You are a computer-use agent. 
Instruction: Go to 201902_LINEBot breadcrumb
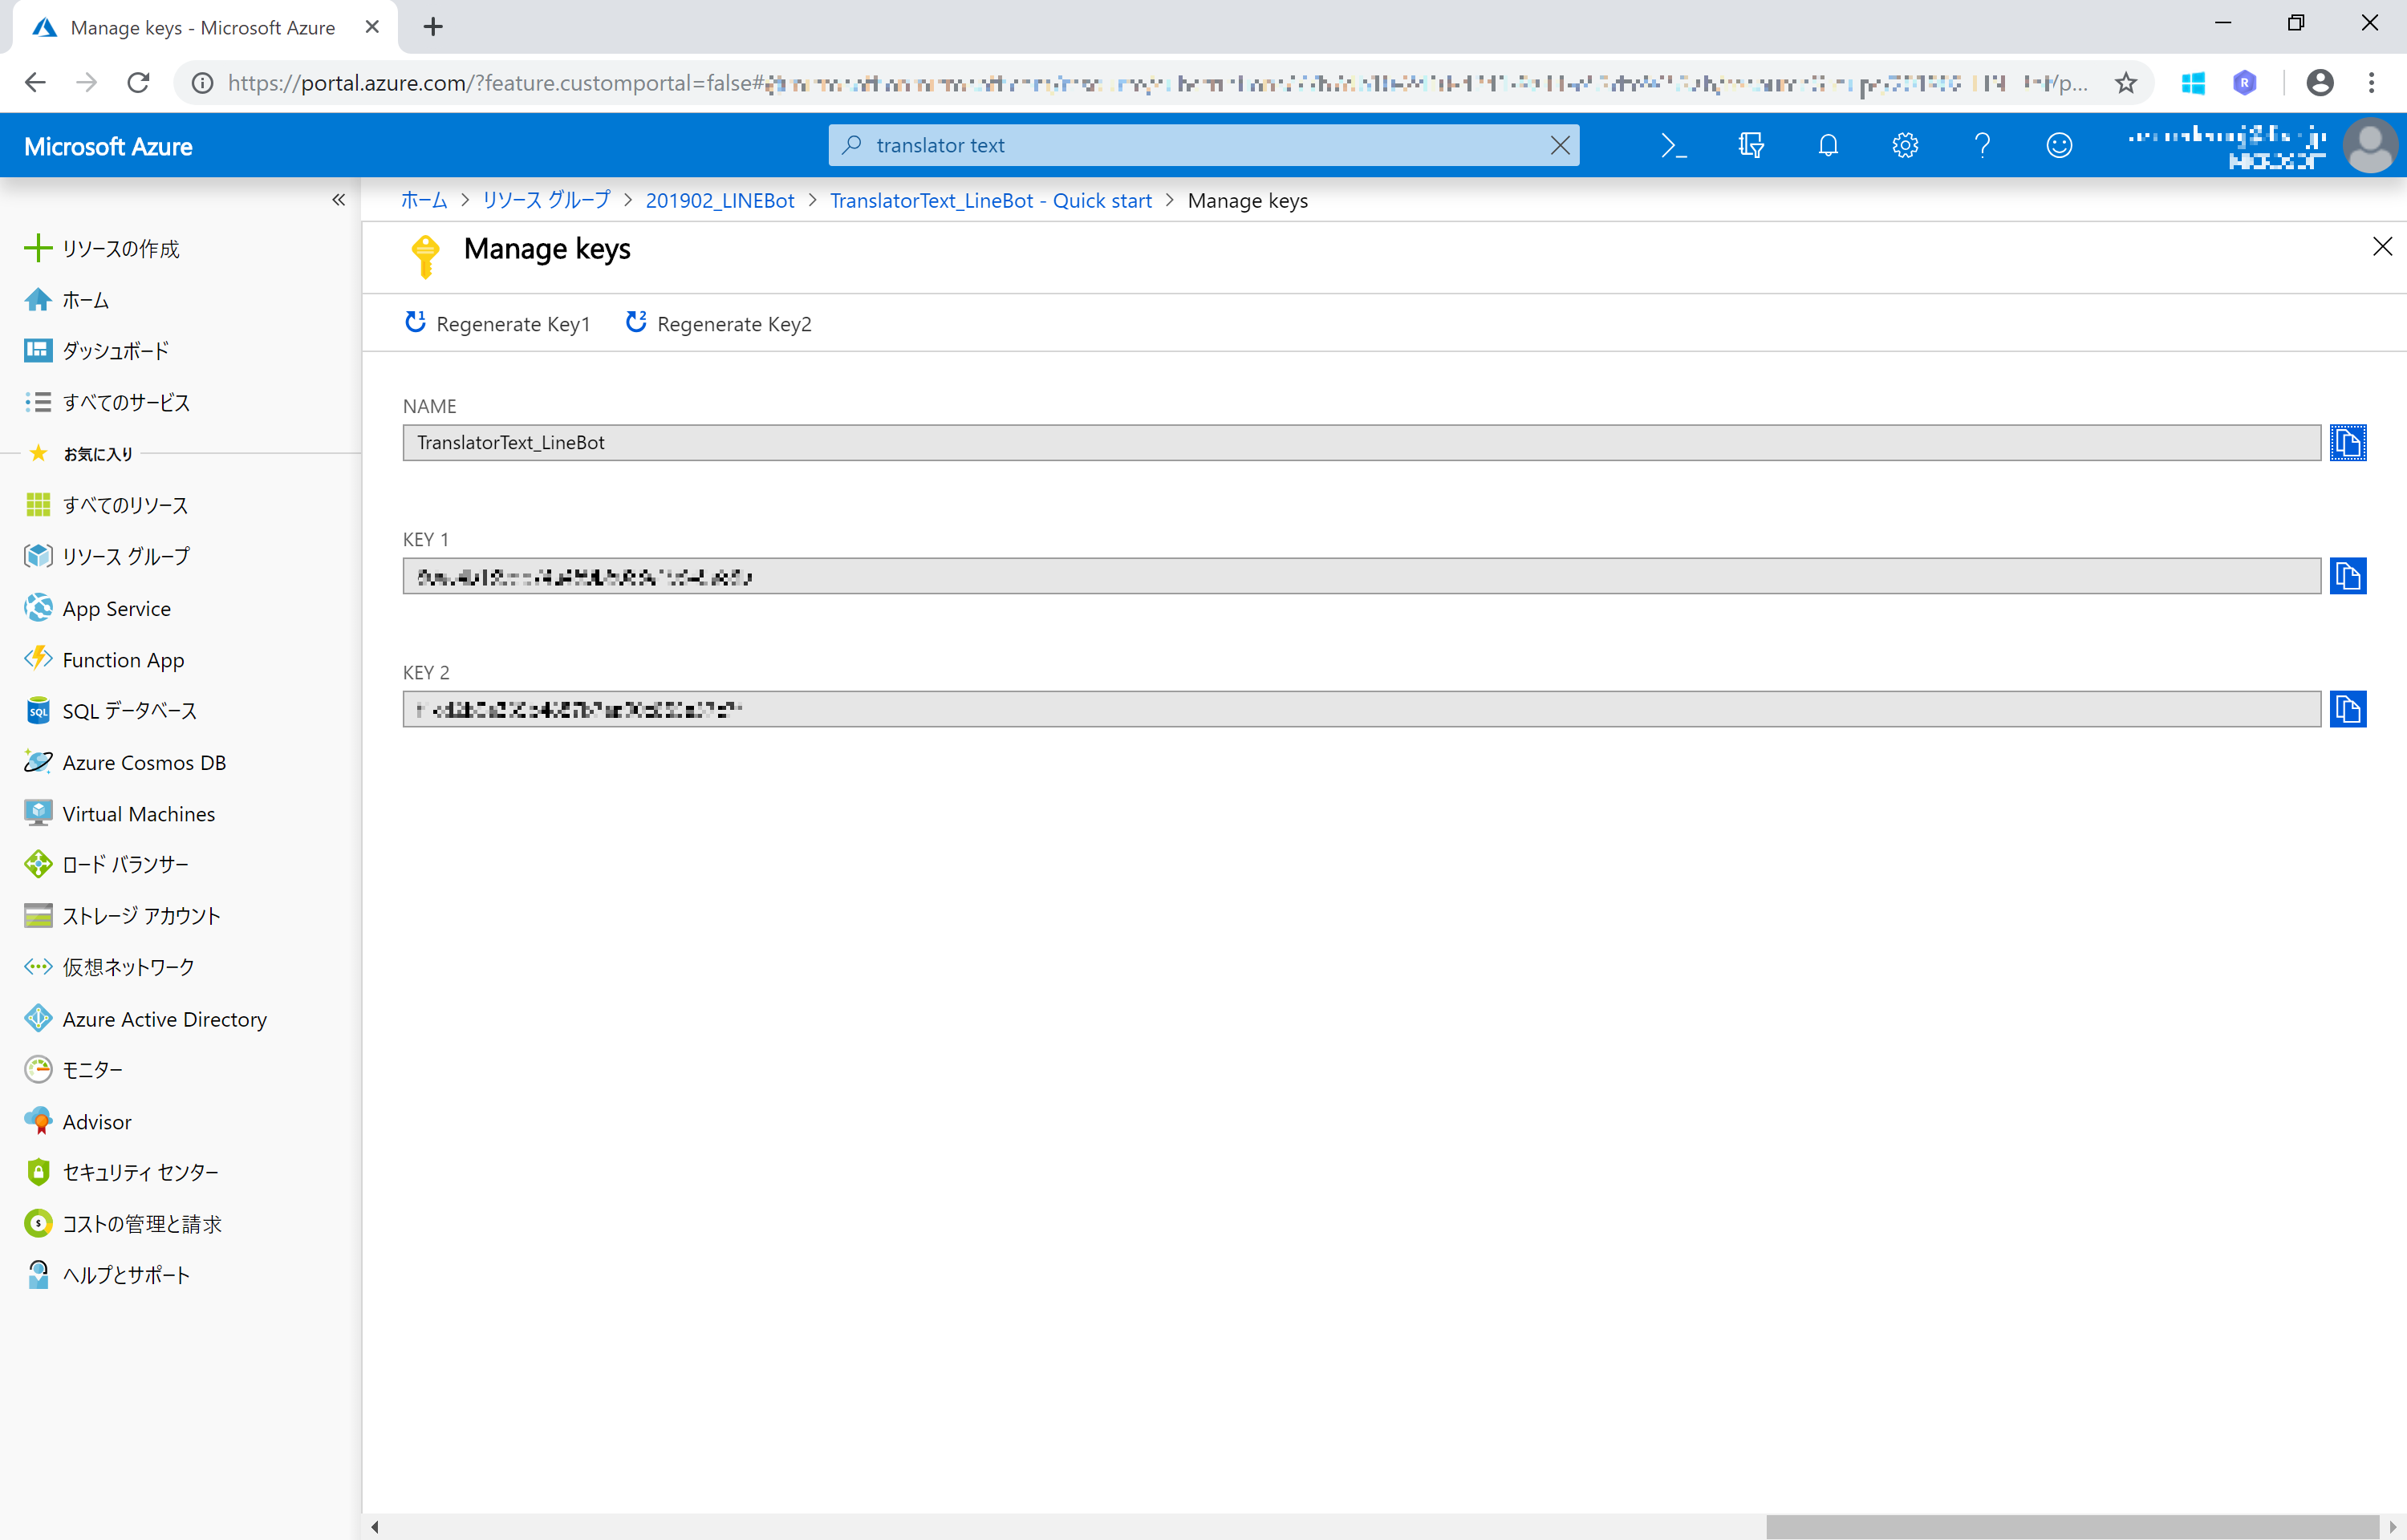719,201
